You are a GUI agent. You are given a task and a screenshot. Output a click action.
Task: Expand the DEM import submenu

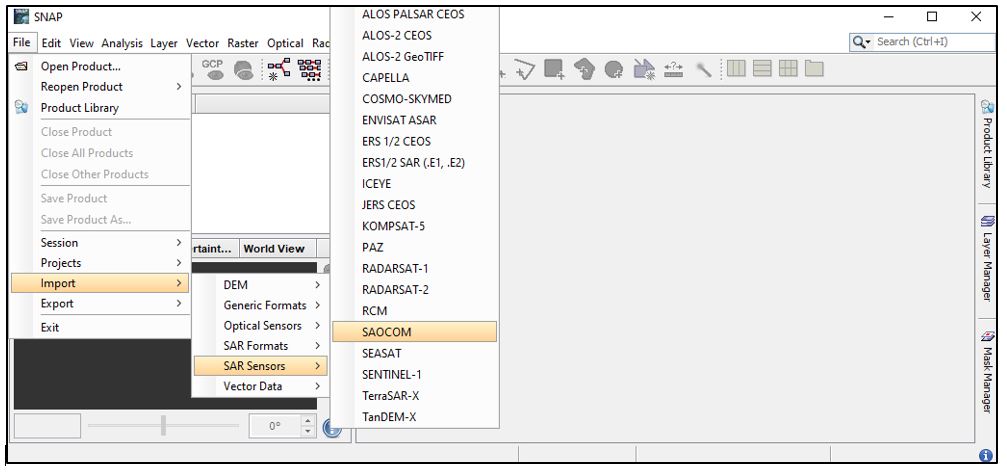point(261,285)
